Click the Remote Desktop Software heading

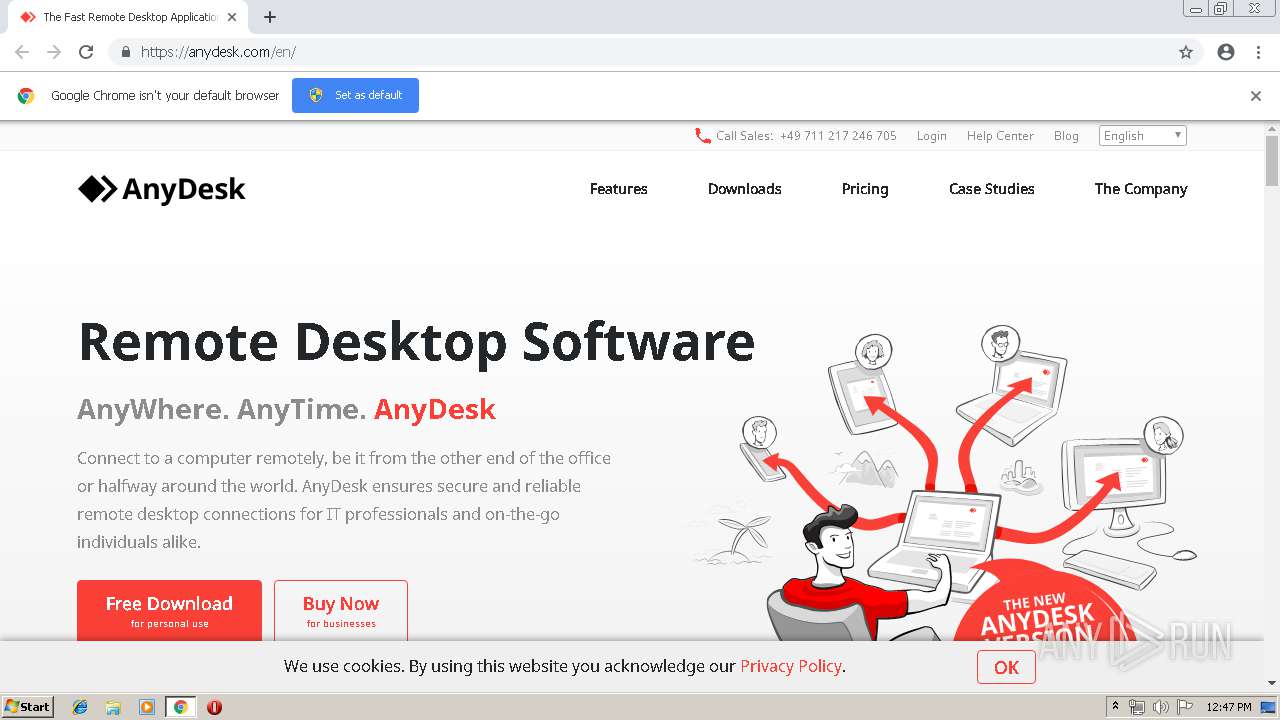pos(416,341)
